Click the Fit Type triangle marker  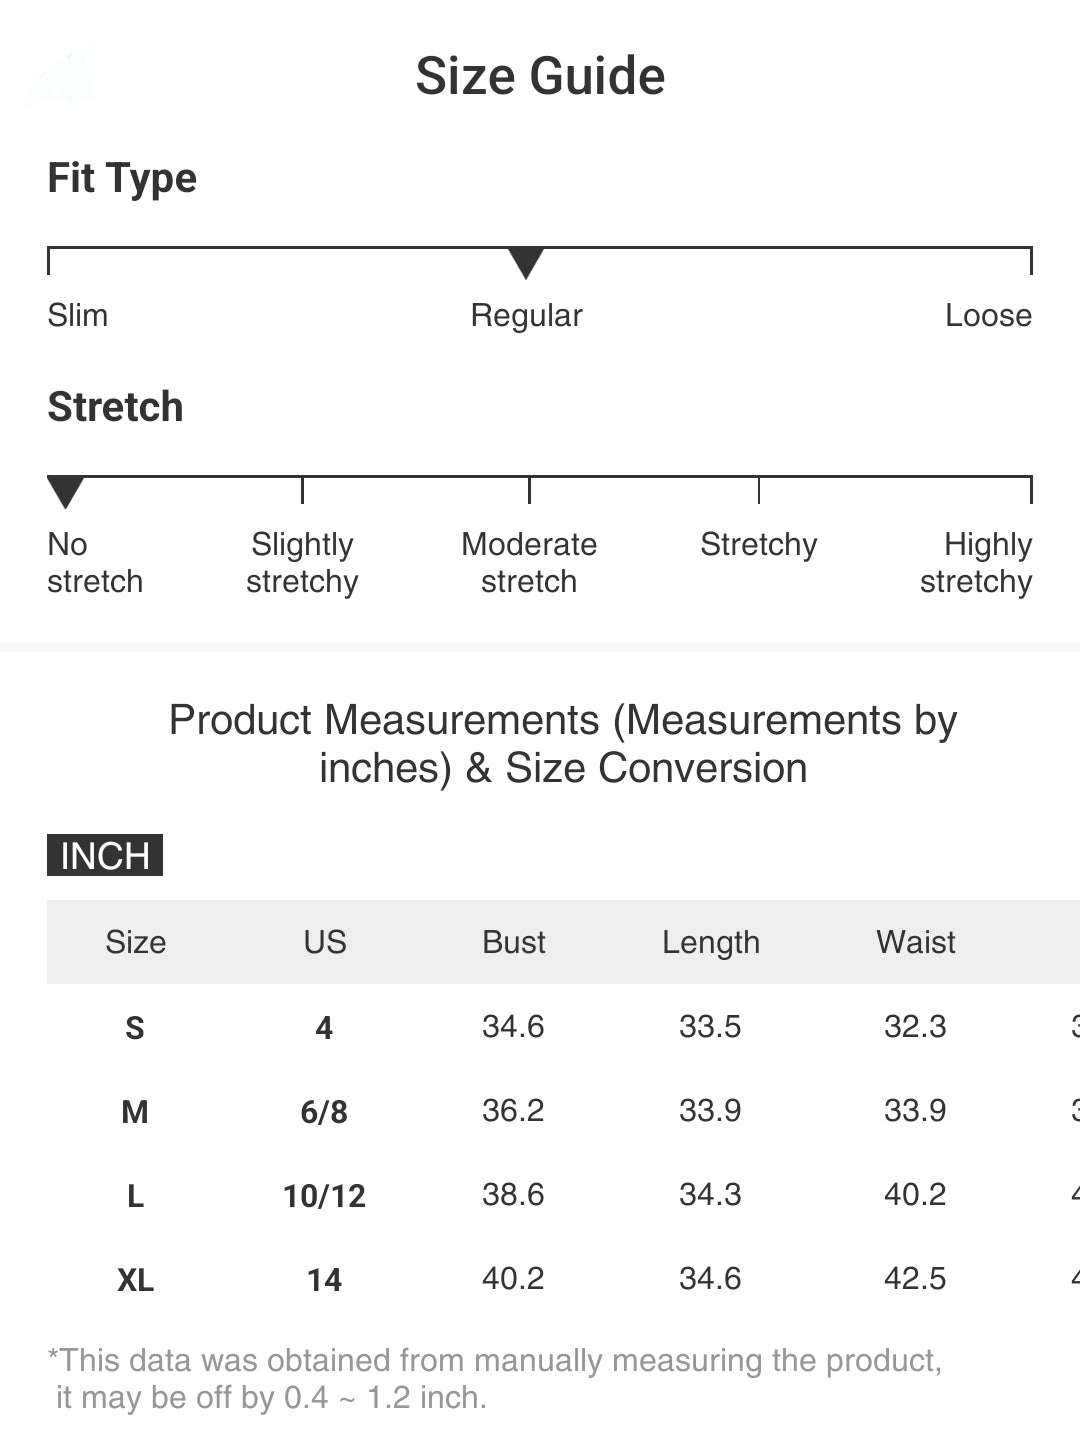click(526, 263)
